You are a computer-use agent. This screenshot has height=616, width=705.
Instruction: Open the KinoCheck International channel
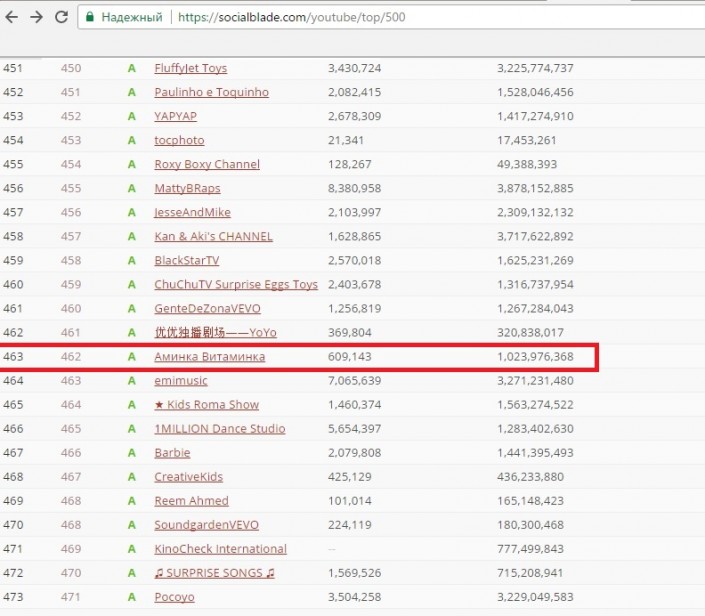tap(220, 548)
